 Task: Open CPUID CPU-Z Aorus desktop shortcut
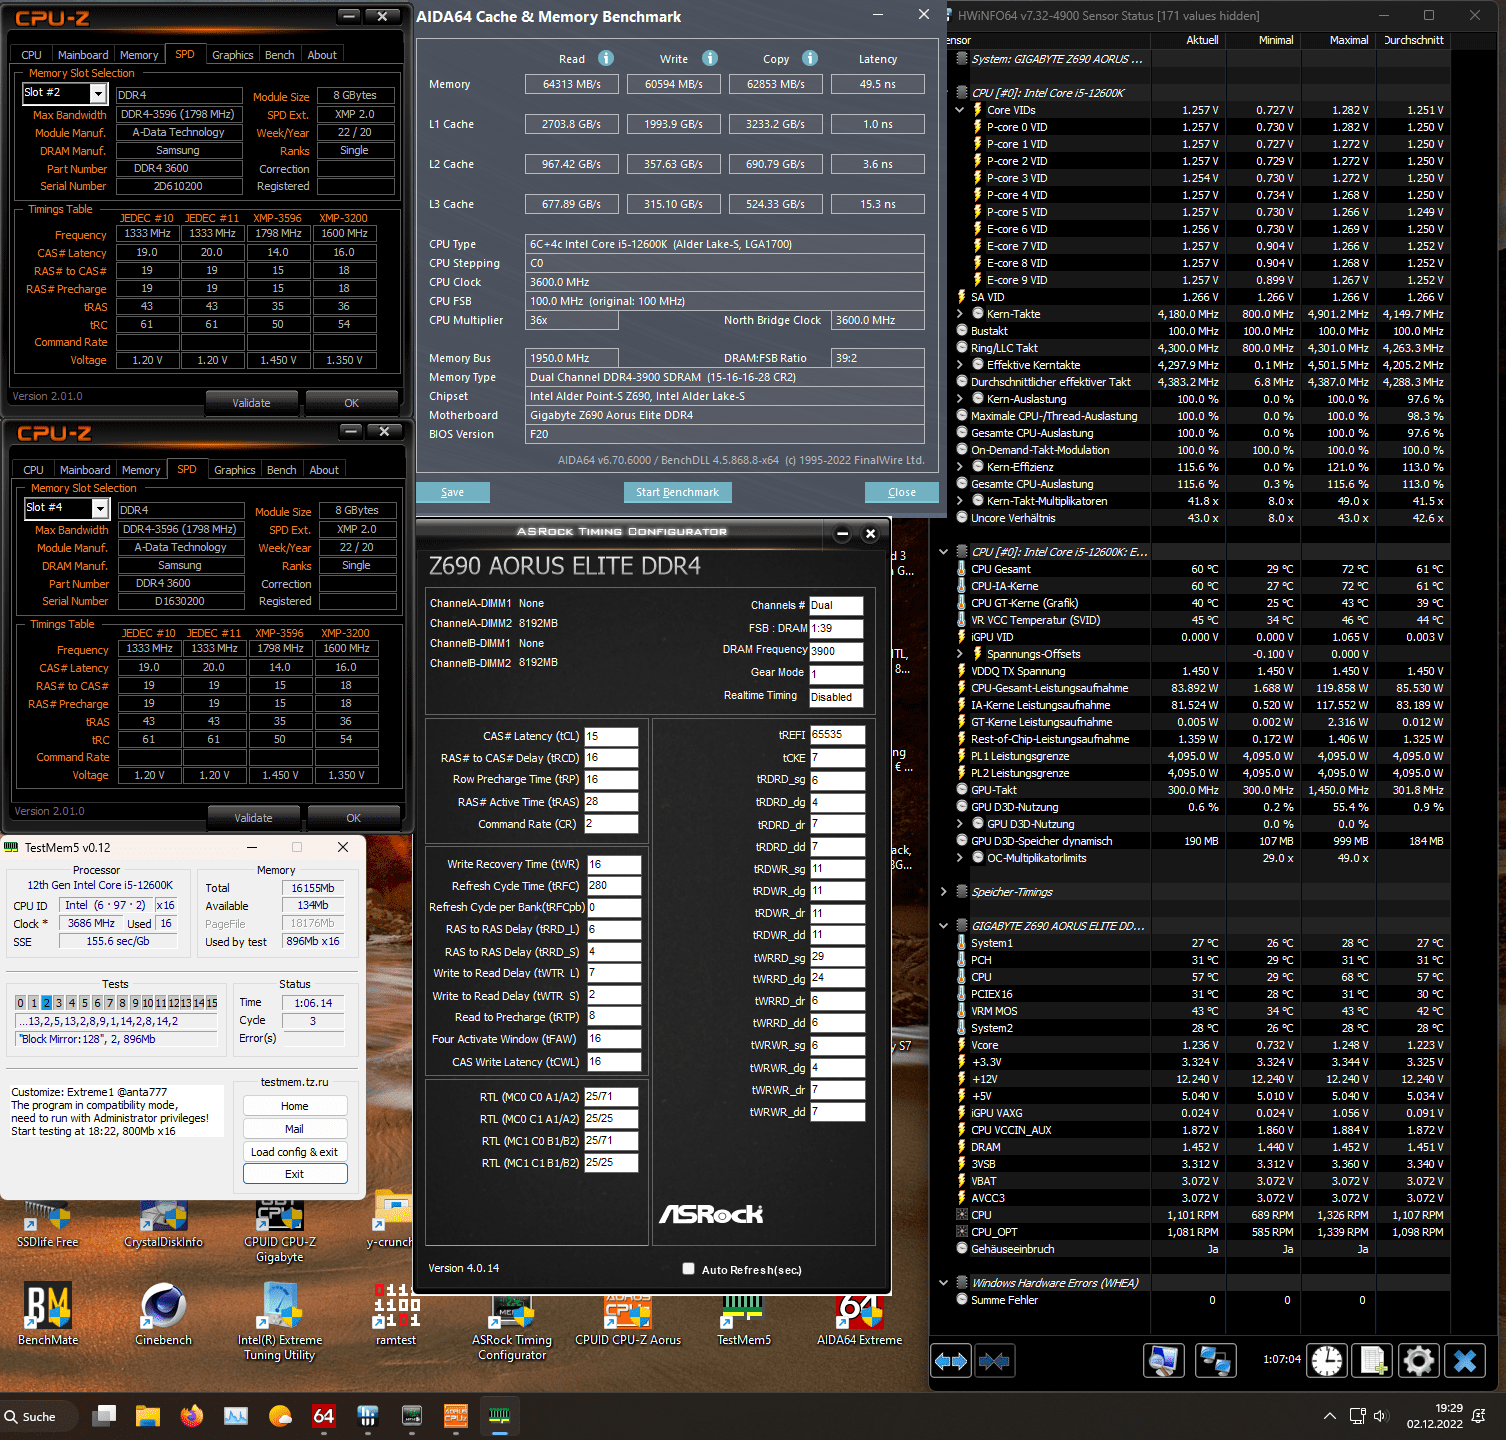(628, 1320)
